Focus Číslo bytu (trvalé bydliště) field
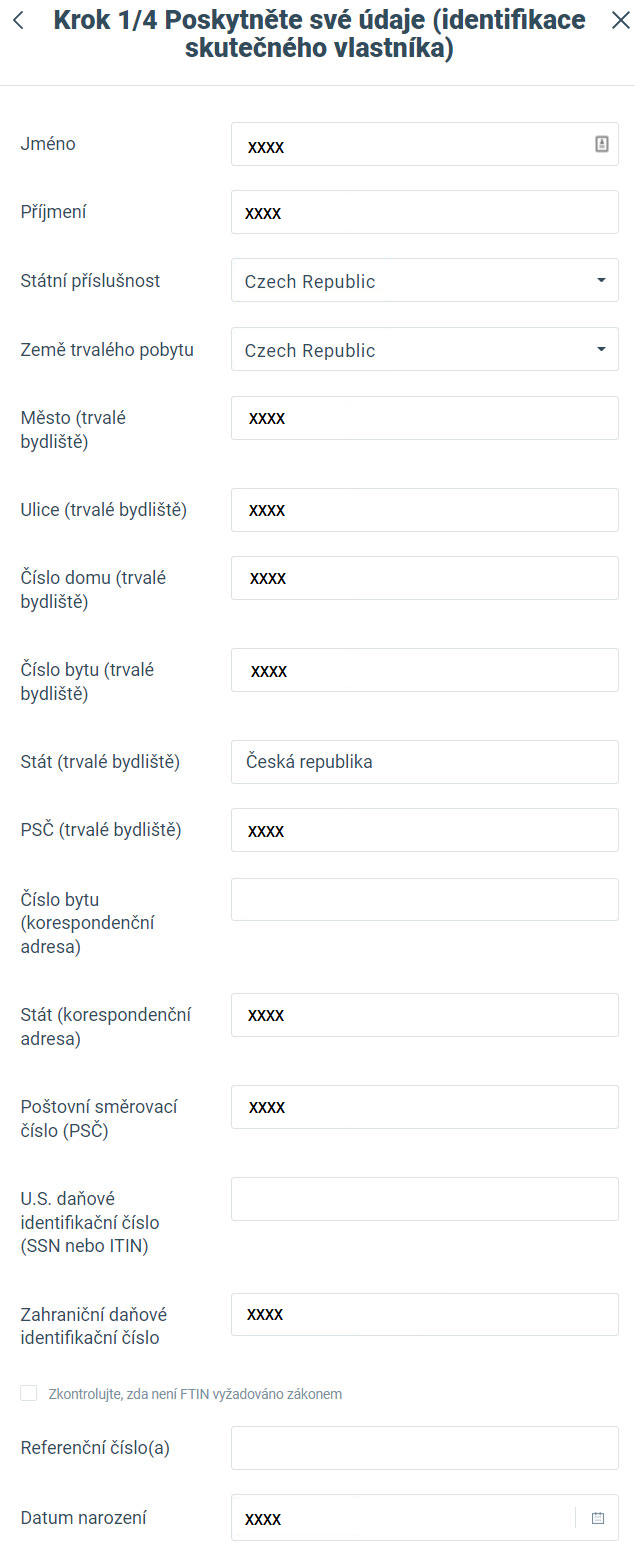The image size is (635, 1563). click(424, 670)
